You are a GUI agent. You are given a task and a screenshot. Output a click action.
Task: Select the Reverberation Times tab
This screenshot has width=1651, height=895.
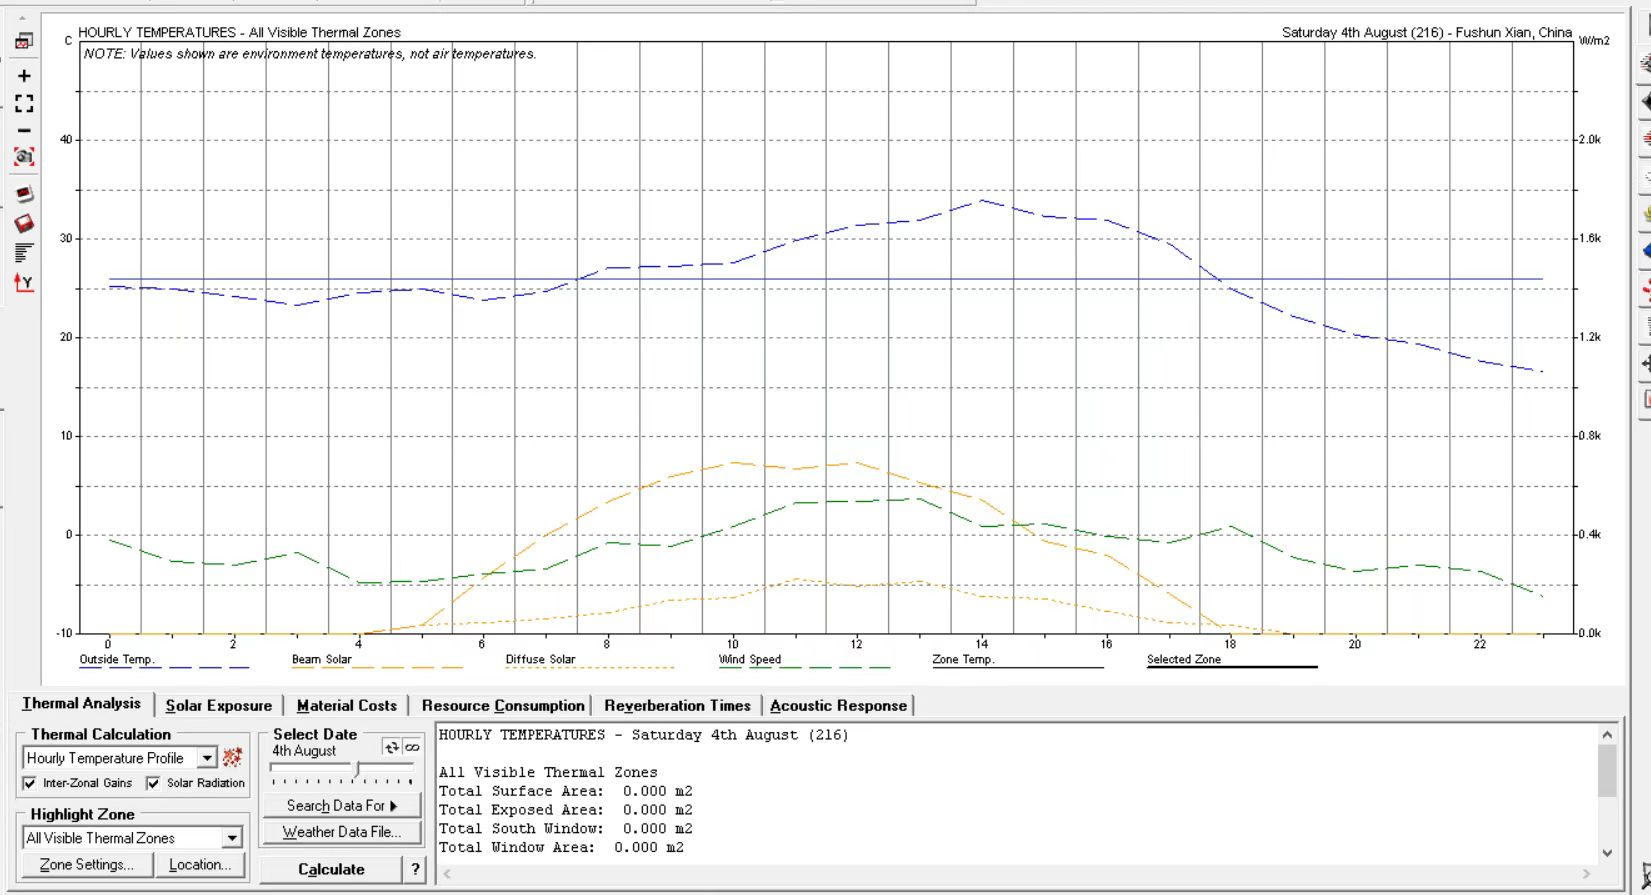pyautogui.click(x=677, y=705)
